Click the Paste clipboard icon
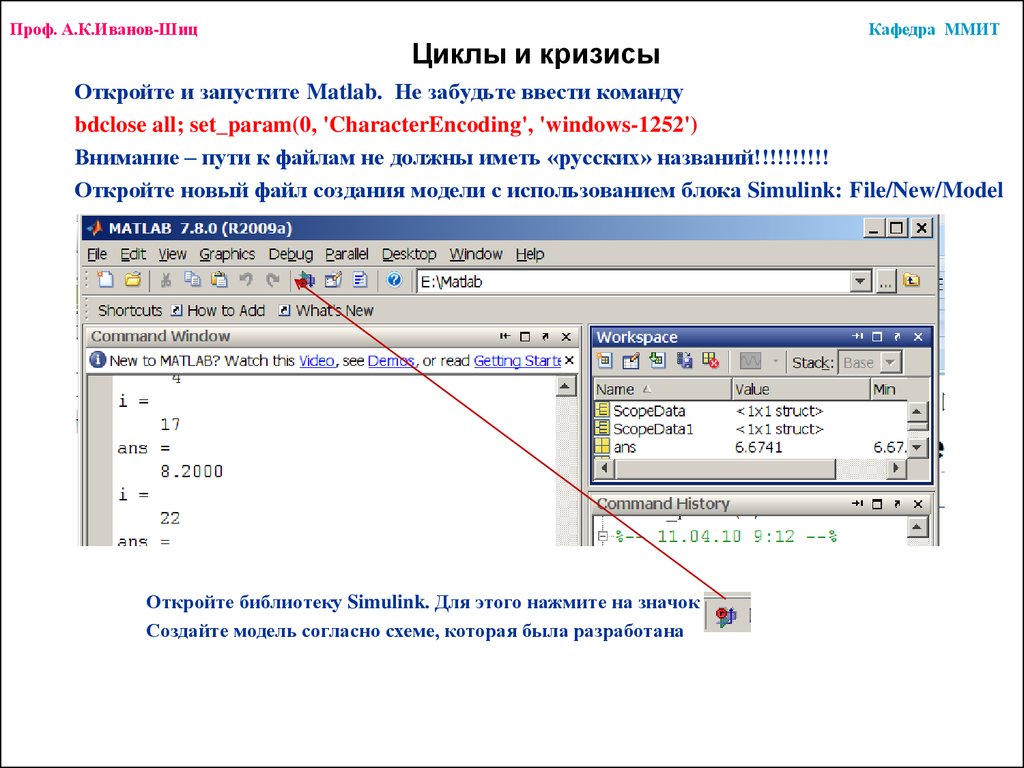This screenshot has width=1024, height=768. (219, 280)
